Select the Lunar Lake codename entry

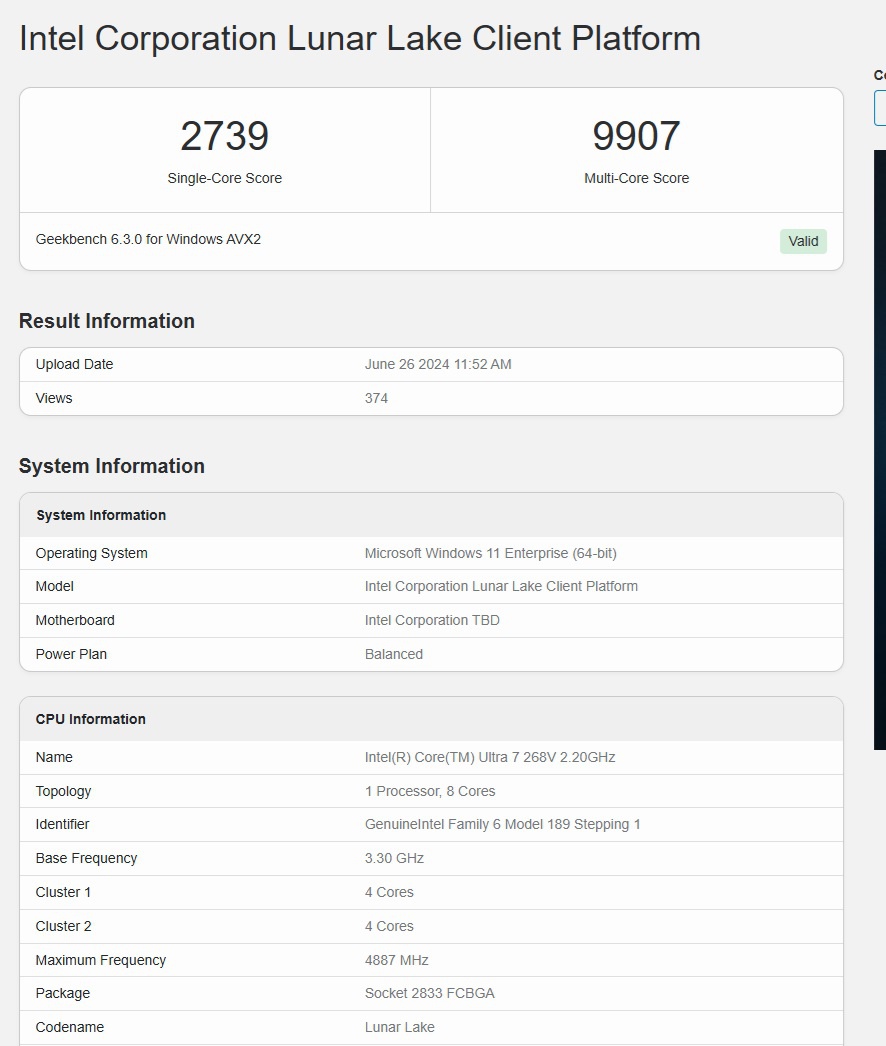pyautogui.click(x=399, y=1027)
